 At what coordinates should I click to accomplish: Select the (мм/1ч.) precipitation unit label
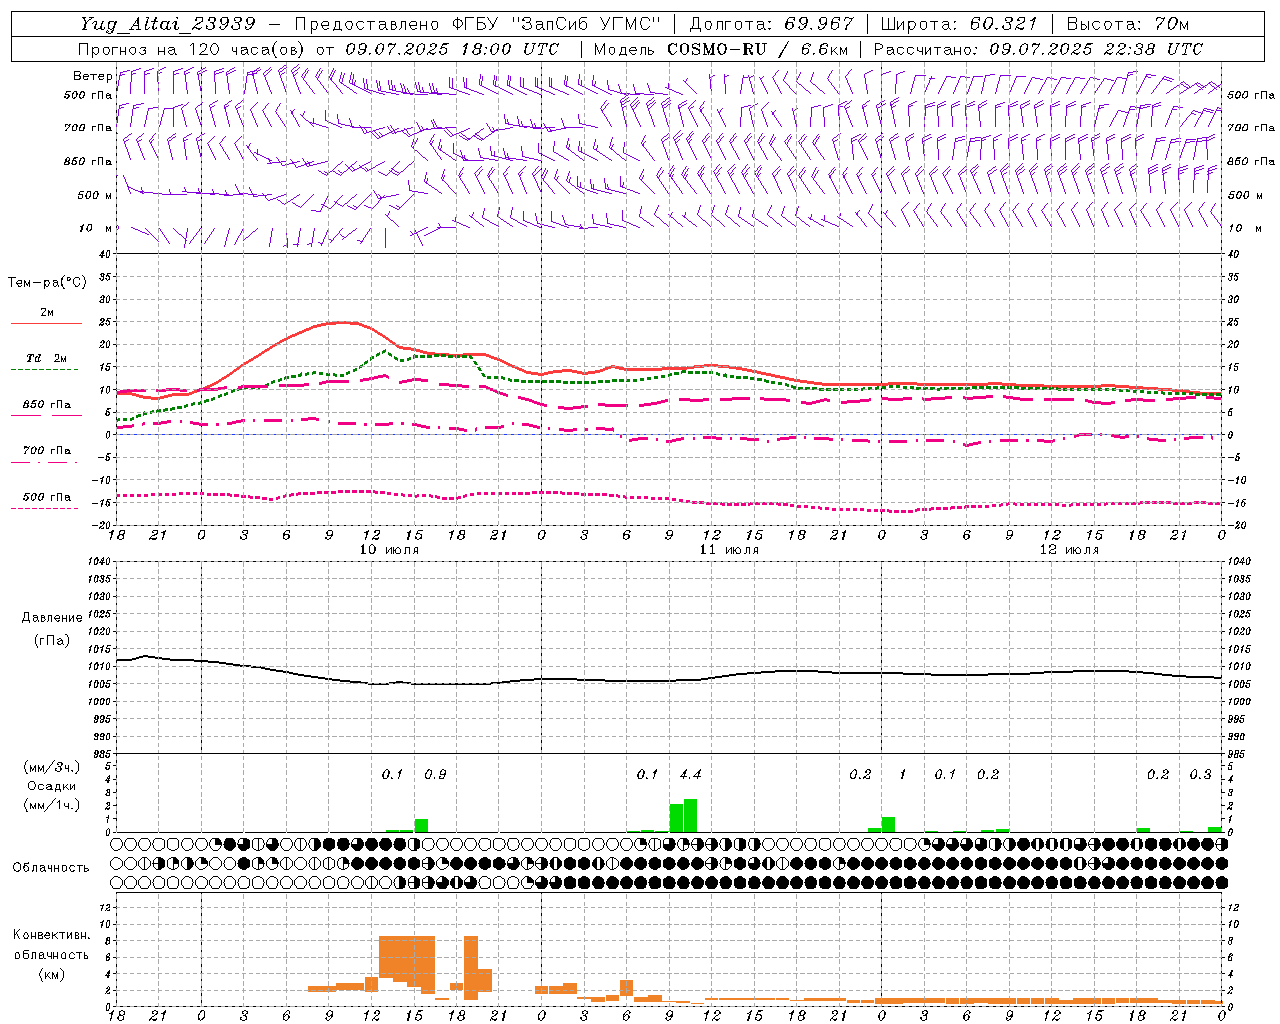[53, 805]
